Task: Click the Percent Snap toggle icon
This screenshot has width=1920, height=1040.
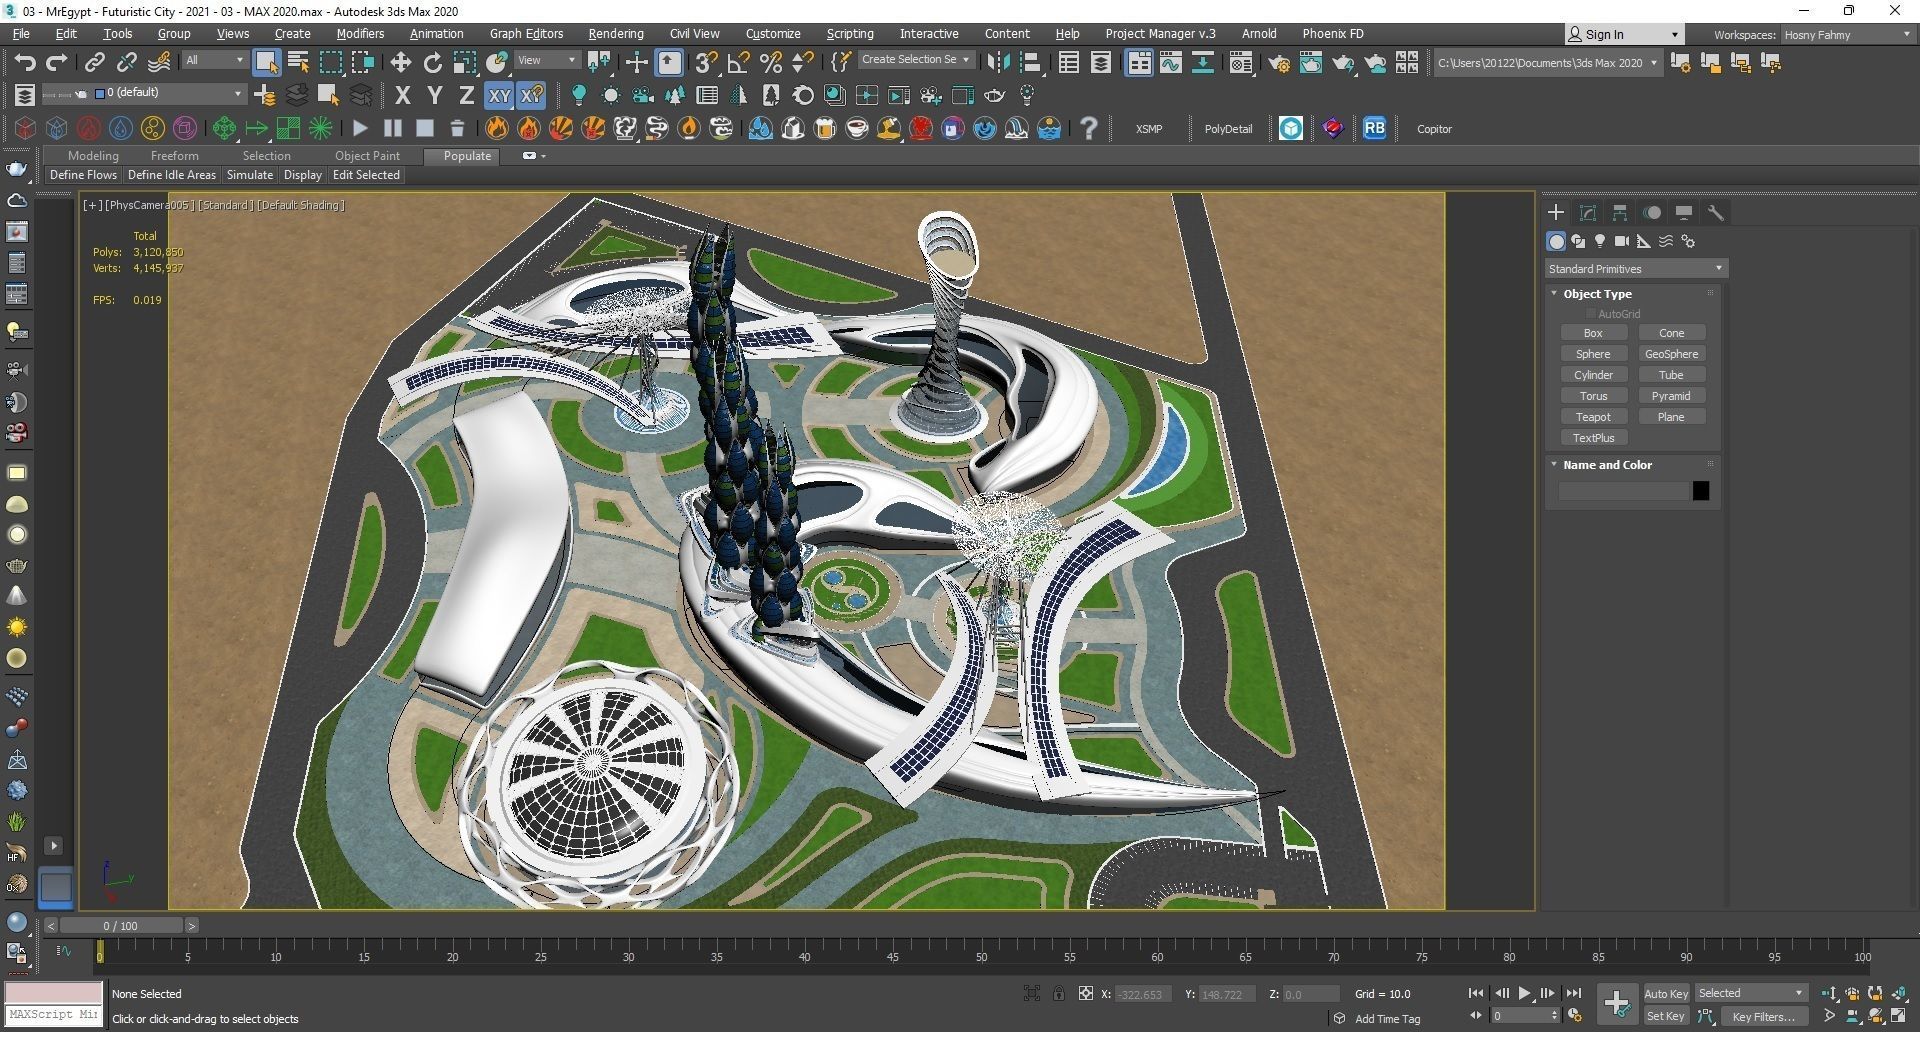Action: [770, 63]
